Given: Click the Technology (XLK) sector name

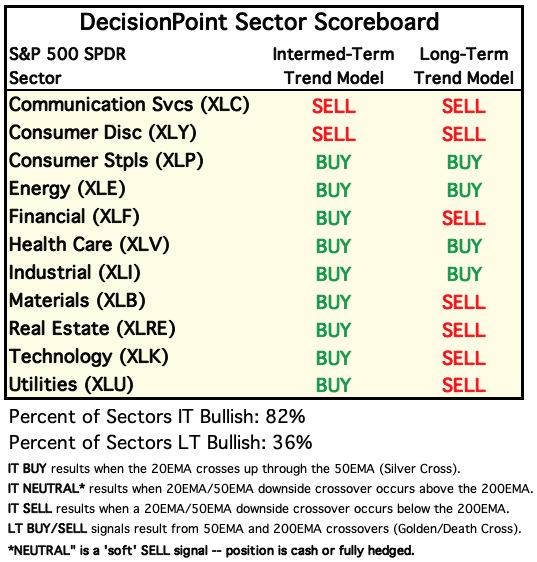Looking at the screenshot, I should coord(89,357).
